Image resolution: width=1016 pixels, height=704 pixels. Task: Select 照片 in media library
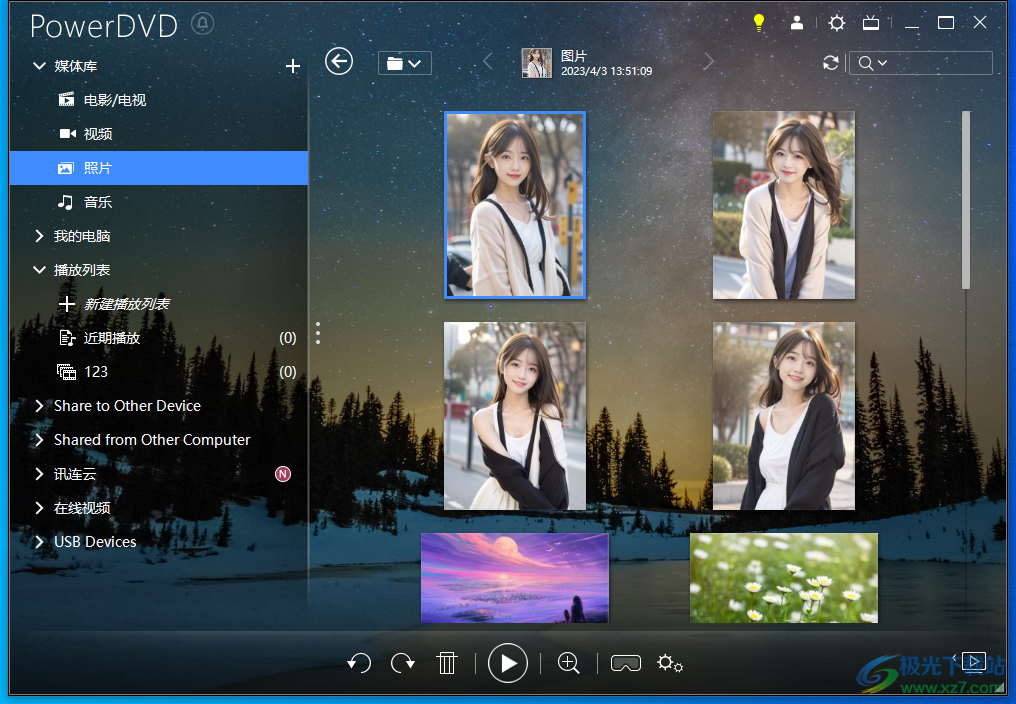pyautogui.click(x=159, y=168)
